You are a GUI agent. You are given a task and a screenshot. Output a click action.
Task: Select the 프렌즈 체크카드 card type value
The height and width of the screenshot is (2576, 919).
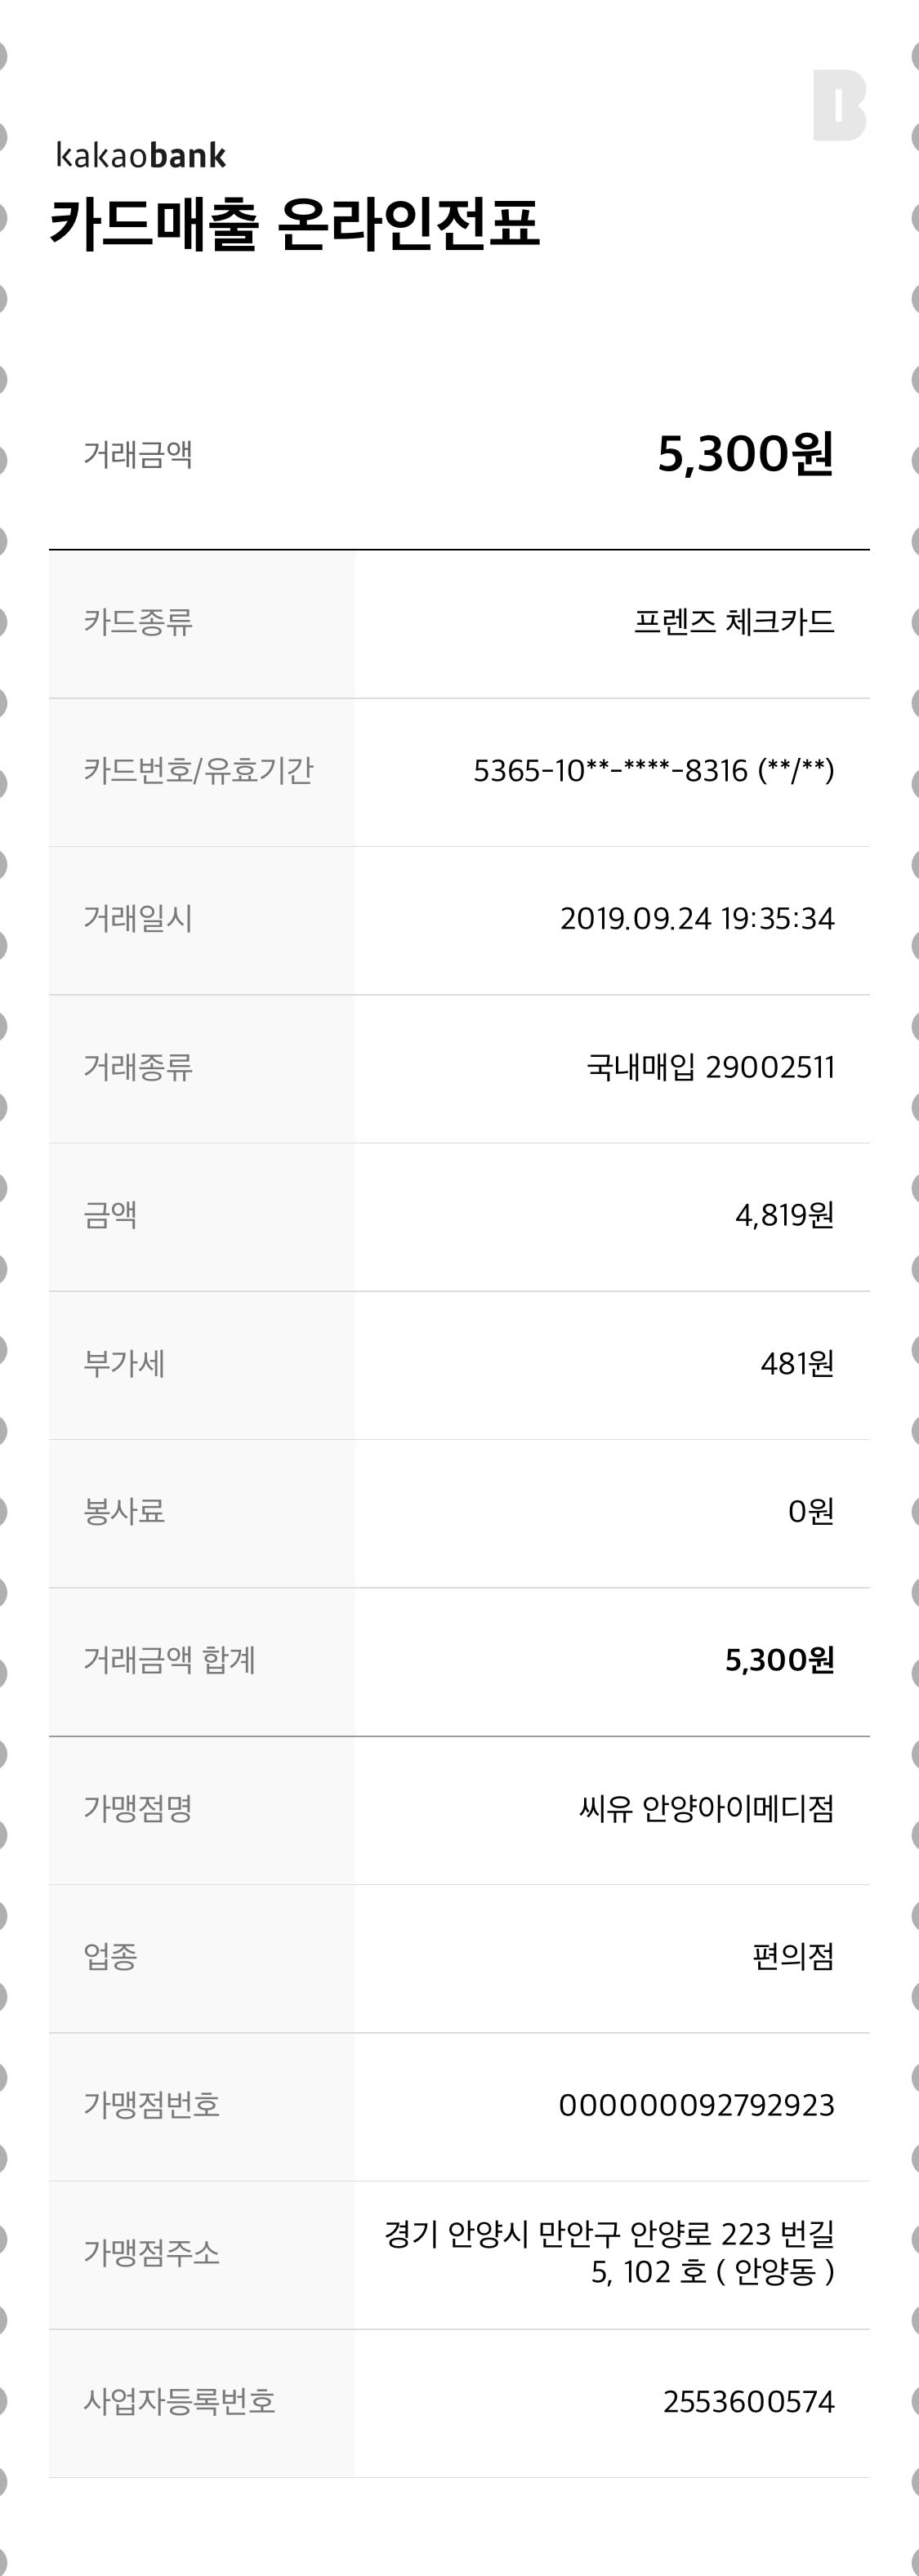pyautogui.click(x=734, y=622)
